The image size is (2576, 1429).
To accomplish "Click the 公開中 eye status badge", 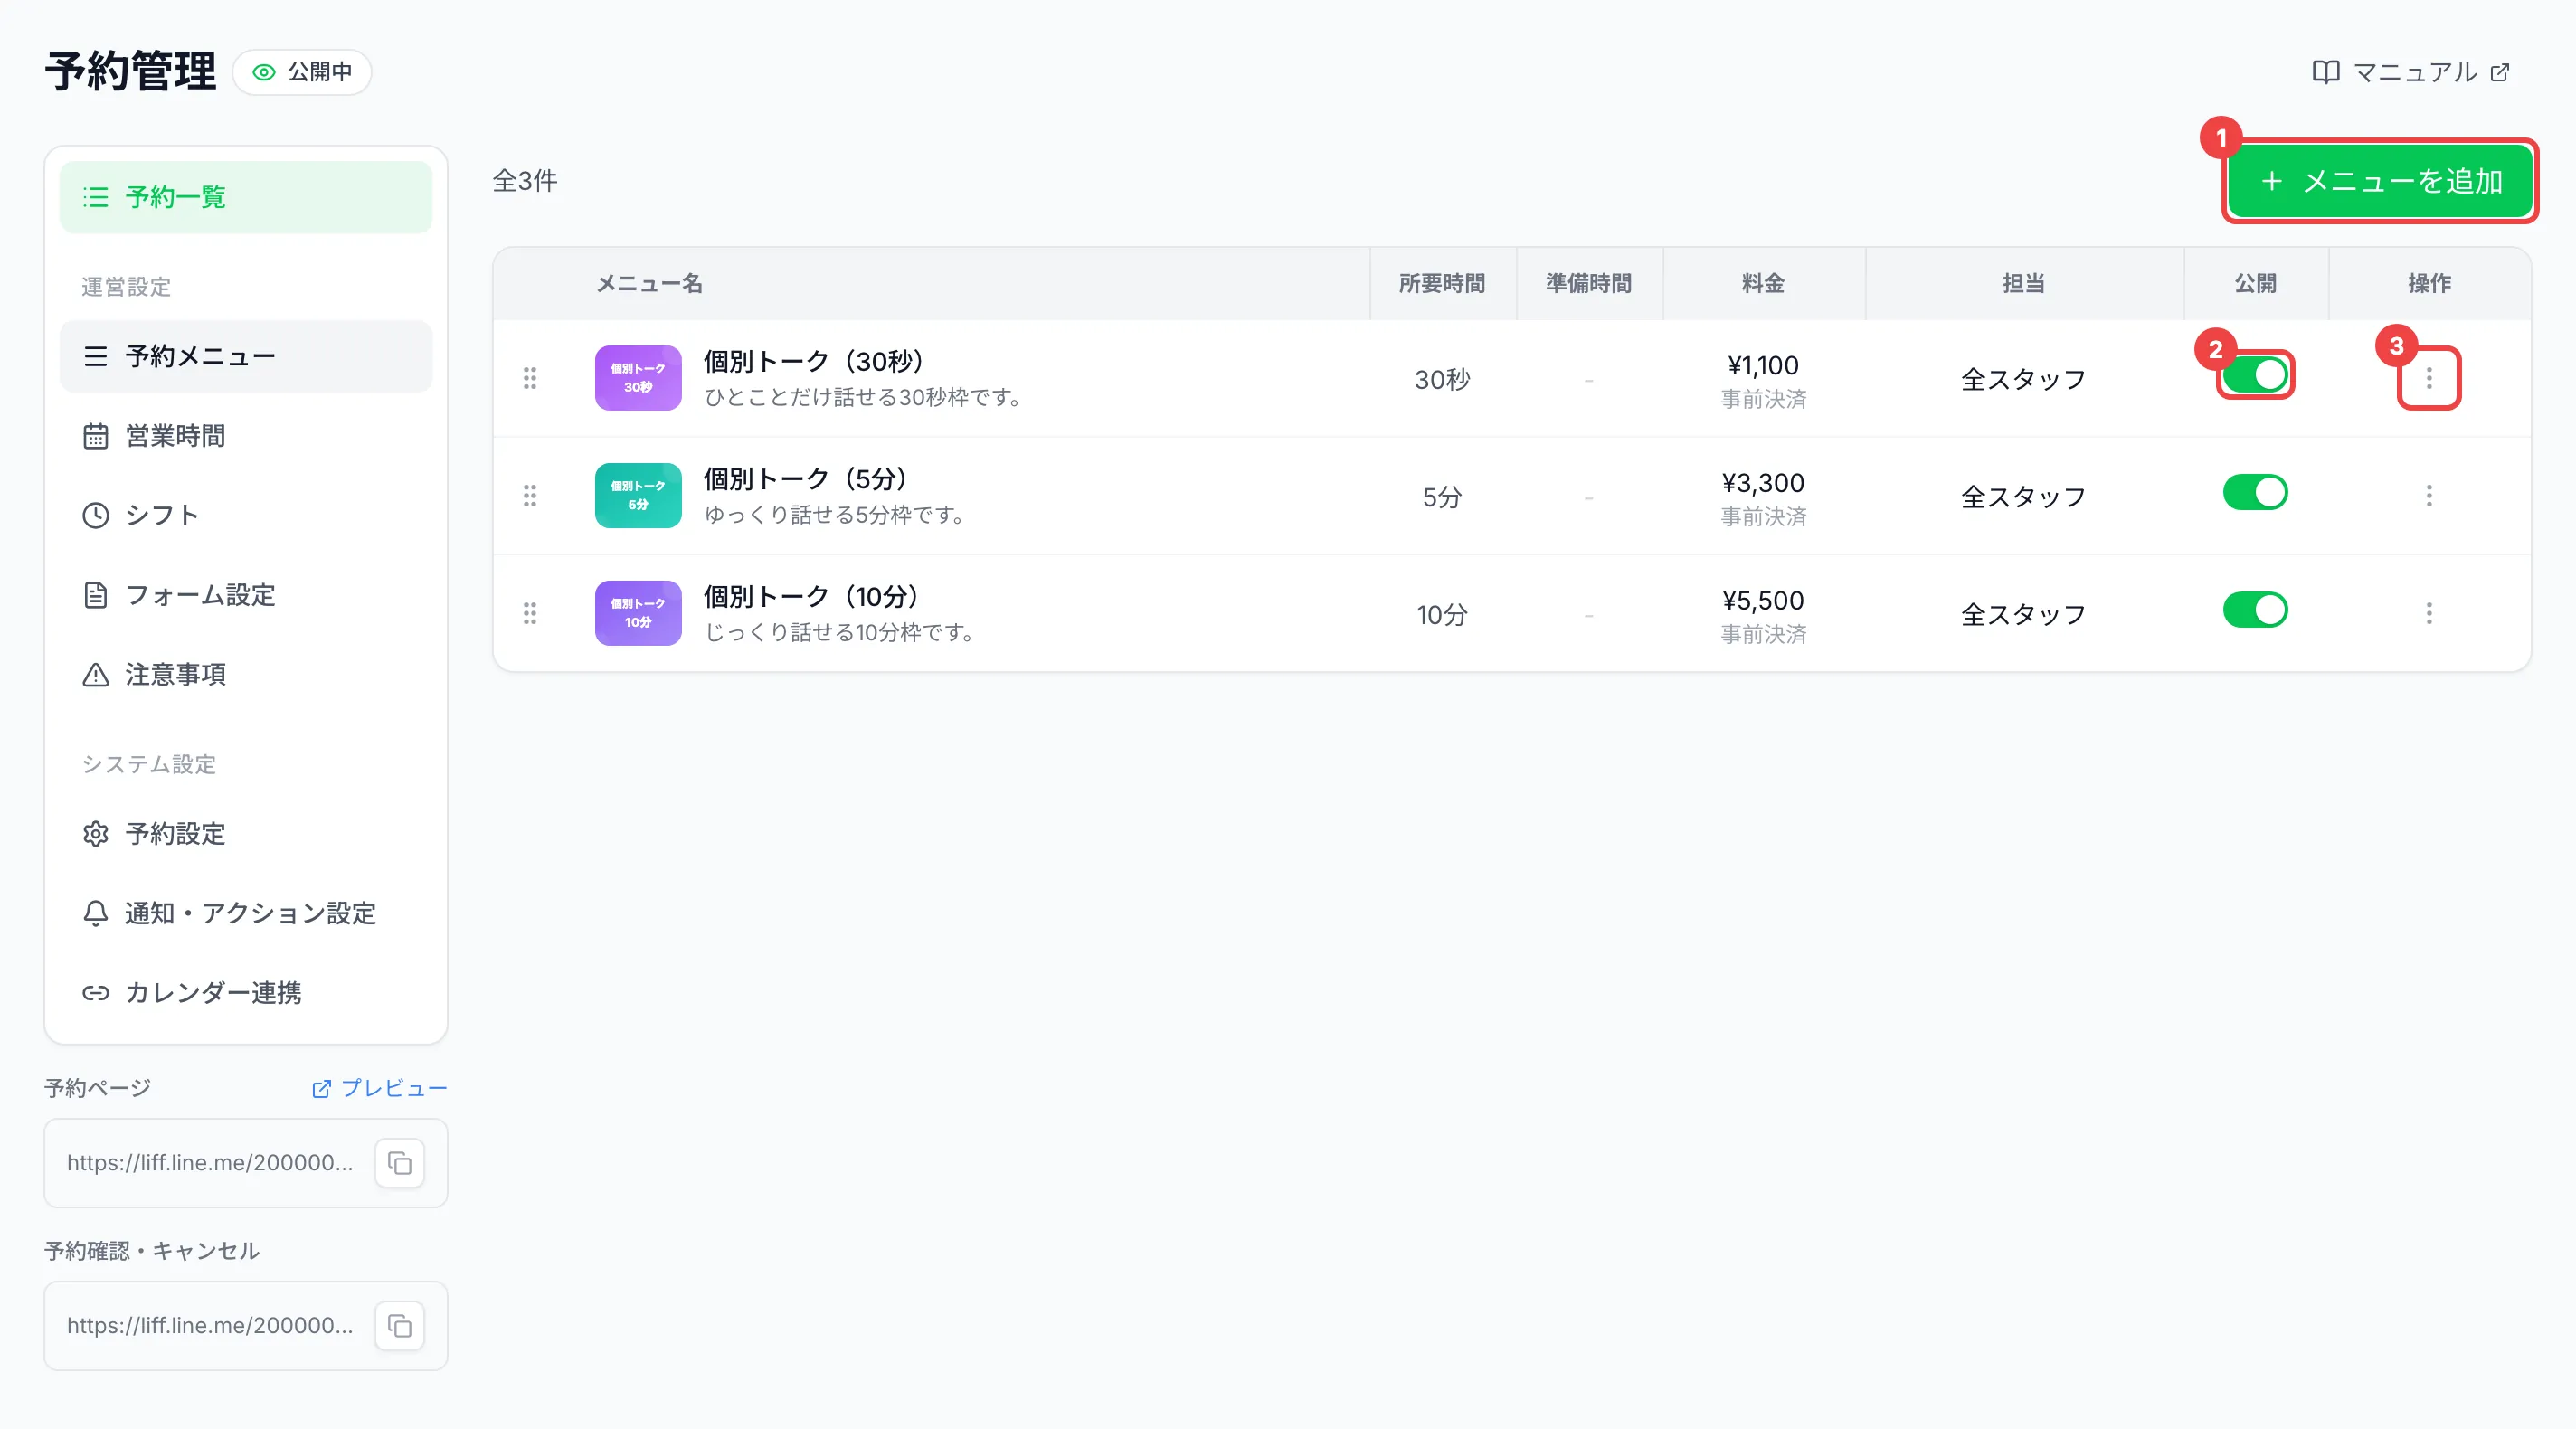I will click(x=302, y=72).
